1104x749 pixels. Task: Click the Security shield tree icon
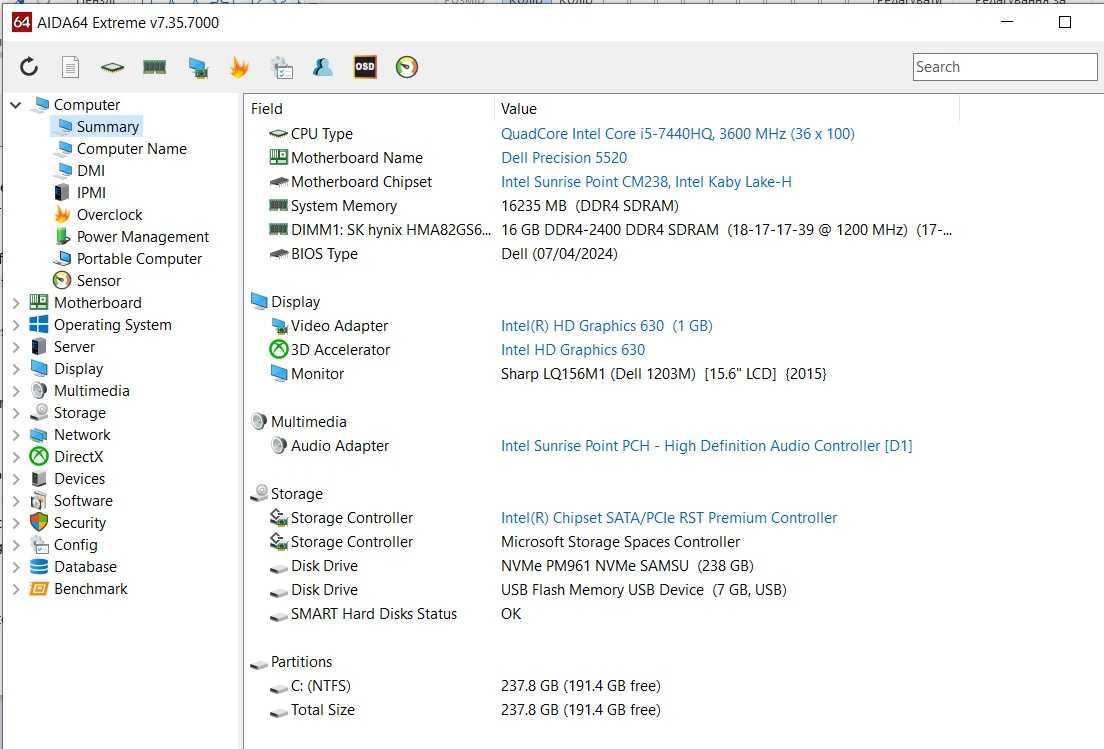[x=39, y=522]
